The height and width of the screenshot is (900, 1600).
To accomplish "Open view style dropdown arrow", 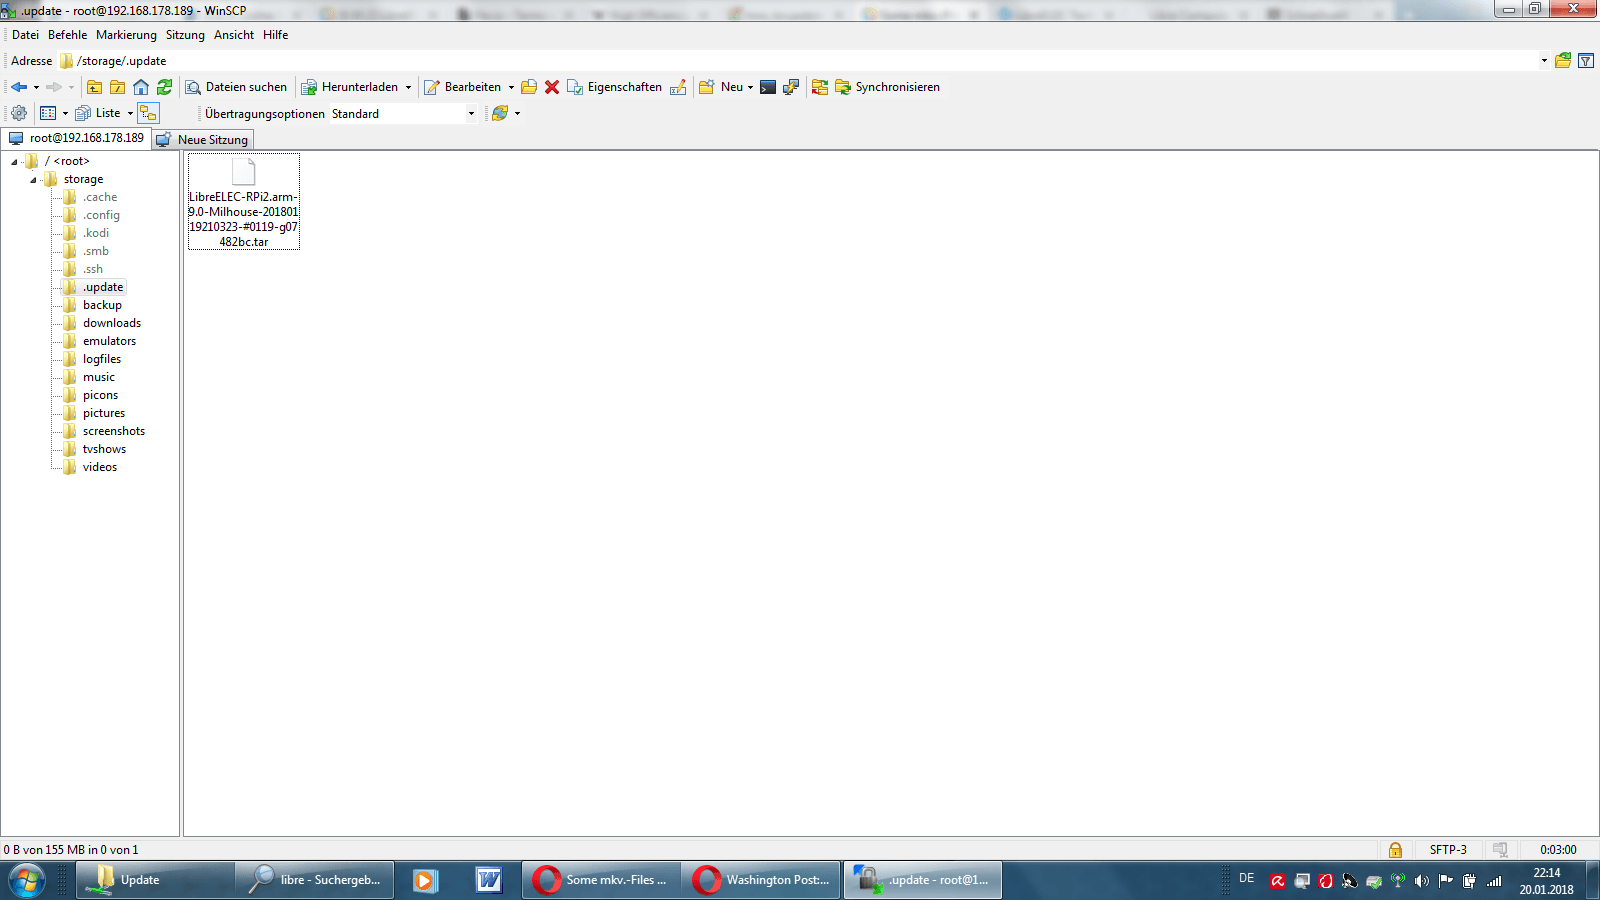I will point(65,113).
